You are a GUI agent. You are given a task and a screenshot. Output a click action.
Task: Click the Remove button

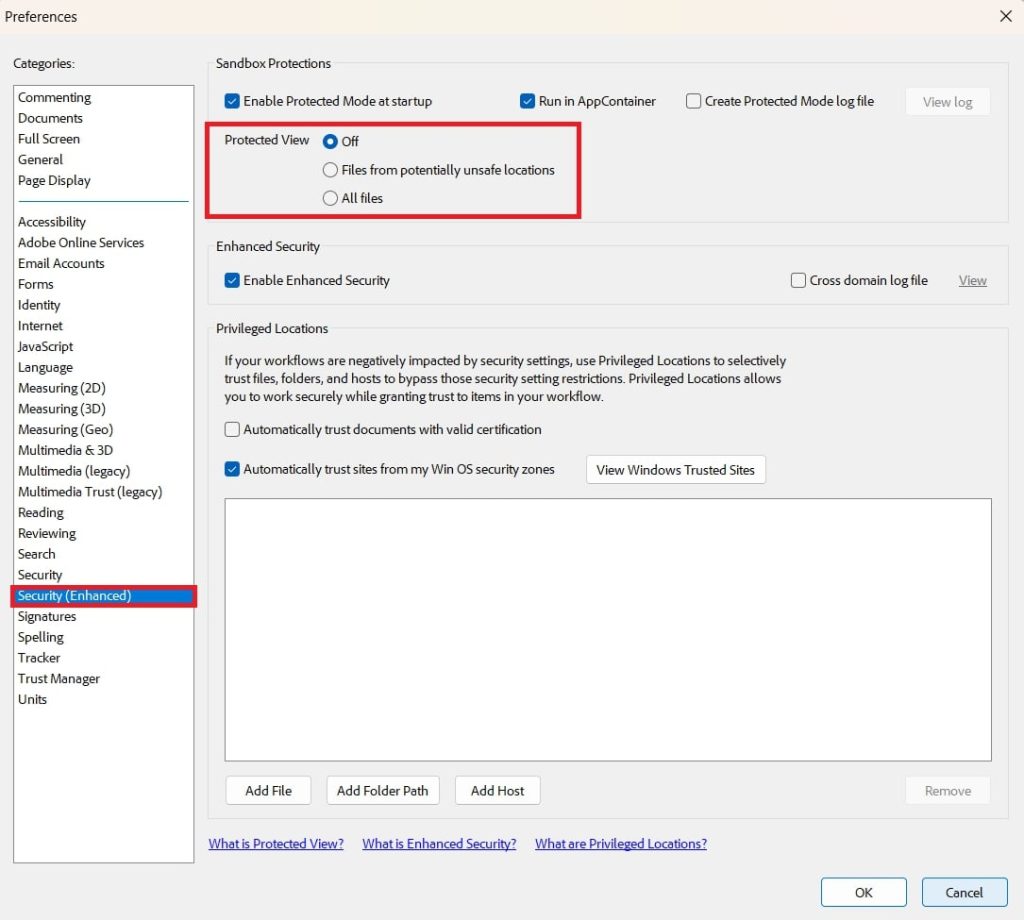click(948, 791)
